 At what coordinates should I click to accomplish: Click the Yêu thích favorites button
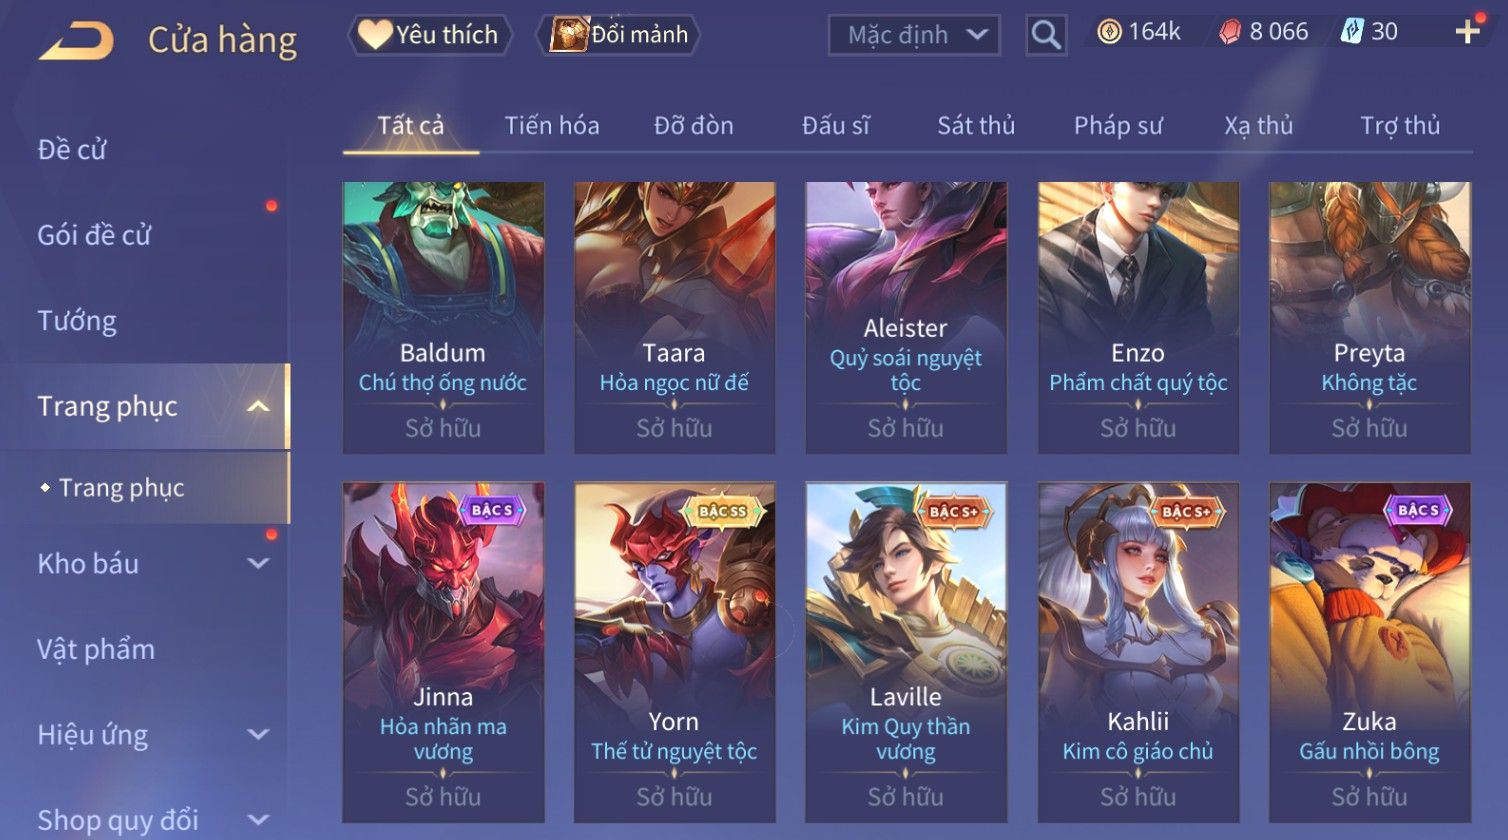pyautogui.click(x=430, y=35)
